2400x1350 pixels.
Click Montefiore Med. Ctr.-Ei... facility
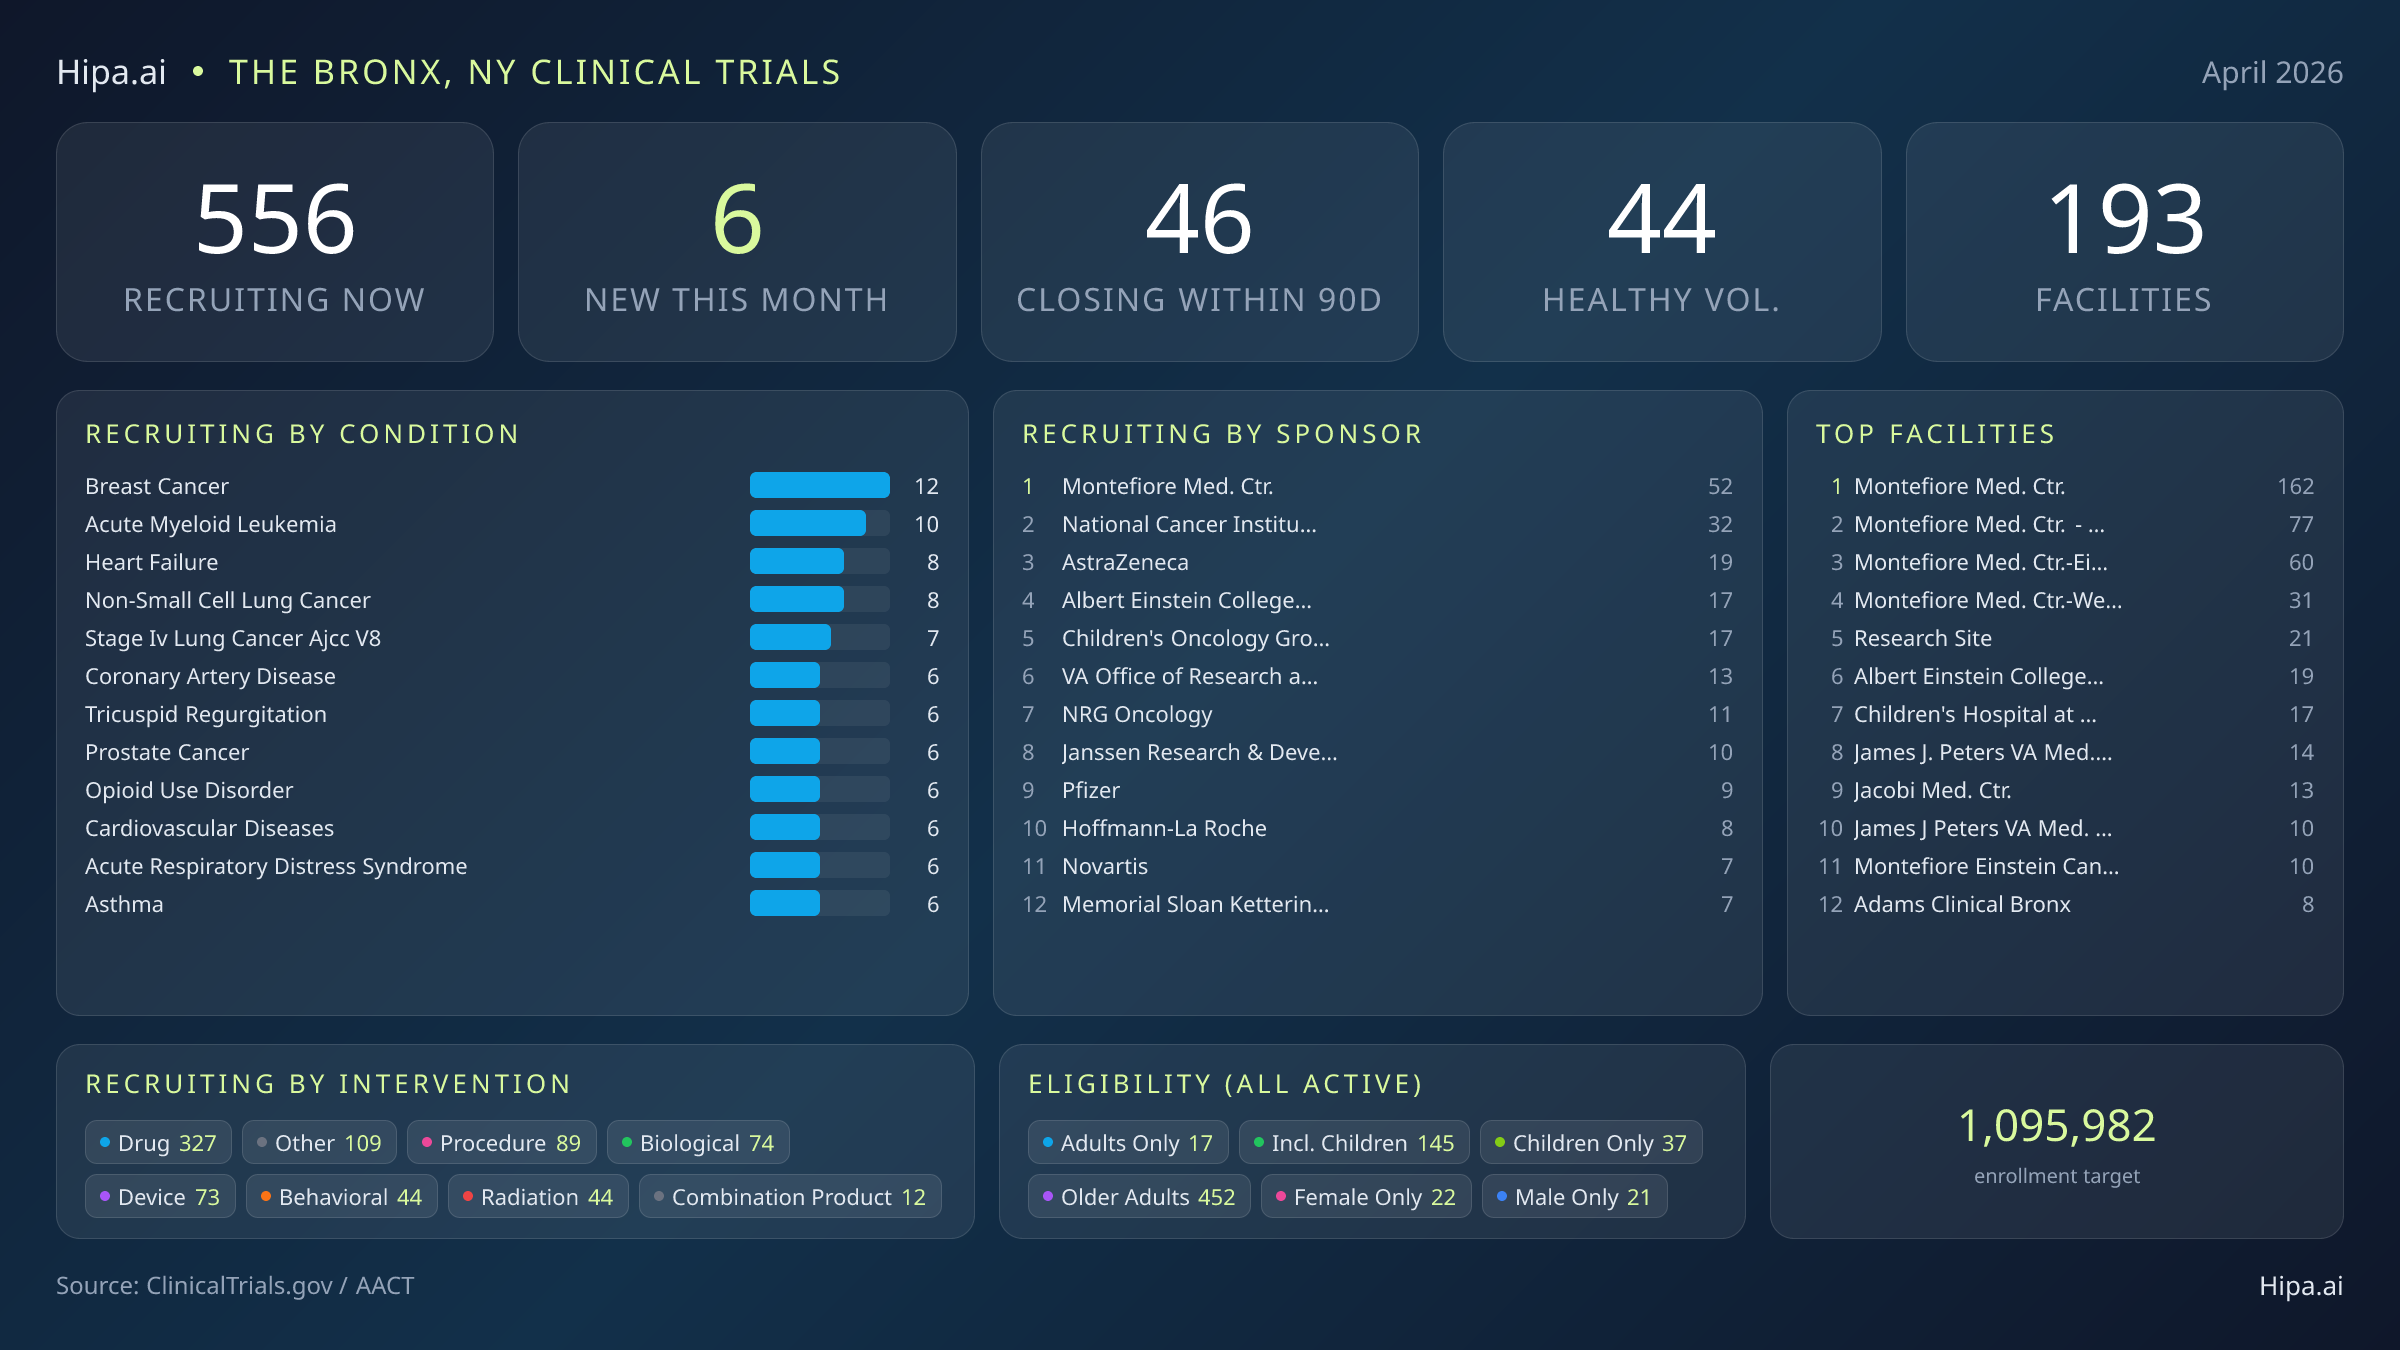(2065, 562)
